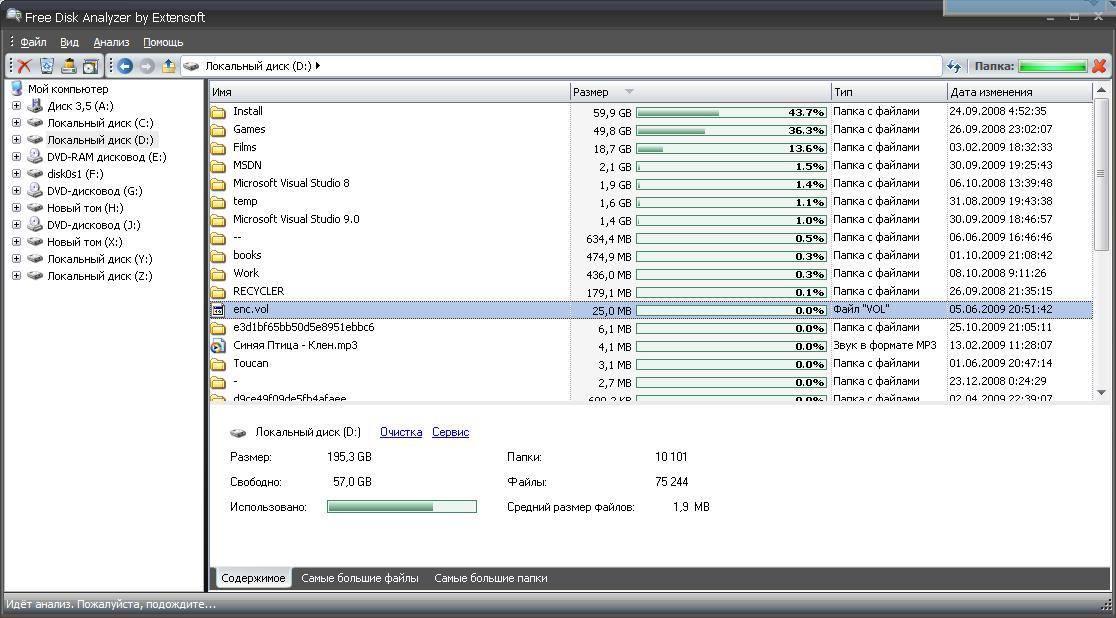Click the MP3 file icon for Синяя Птица
Screen dimensions: 1116x618
pyautogui.click(x=219, y=346)
